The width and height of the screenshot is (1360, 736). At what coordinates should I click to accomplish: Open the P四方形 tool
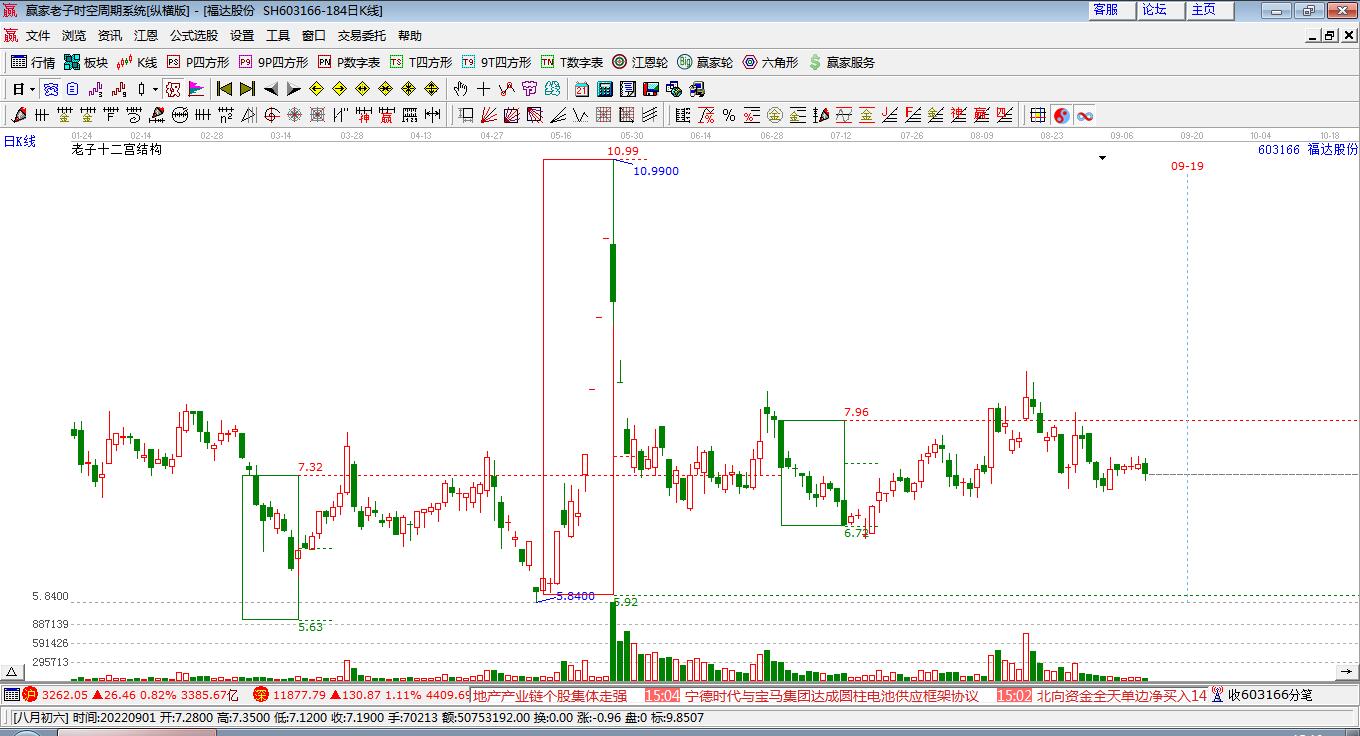(198, 62)
